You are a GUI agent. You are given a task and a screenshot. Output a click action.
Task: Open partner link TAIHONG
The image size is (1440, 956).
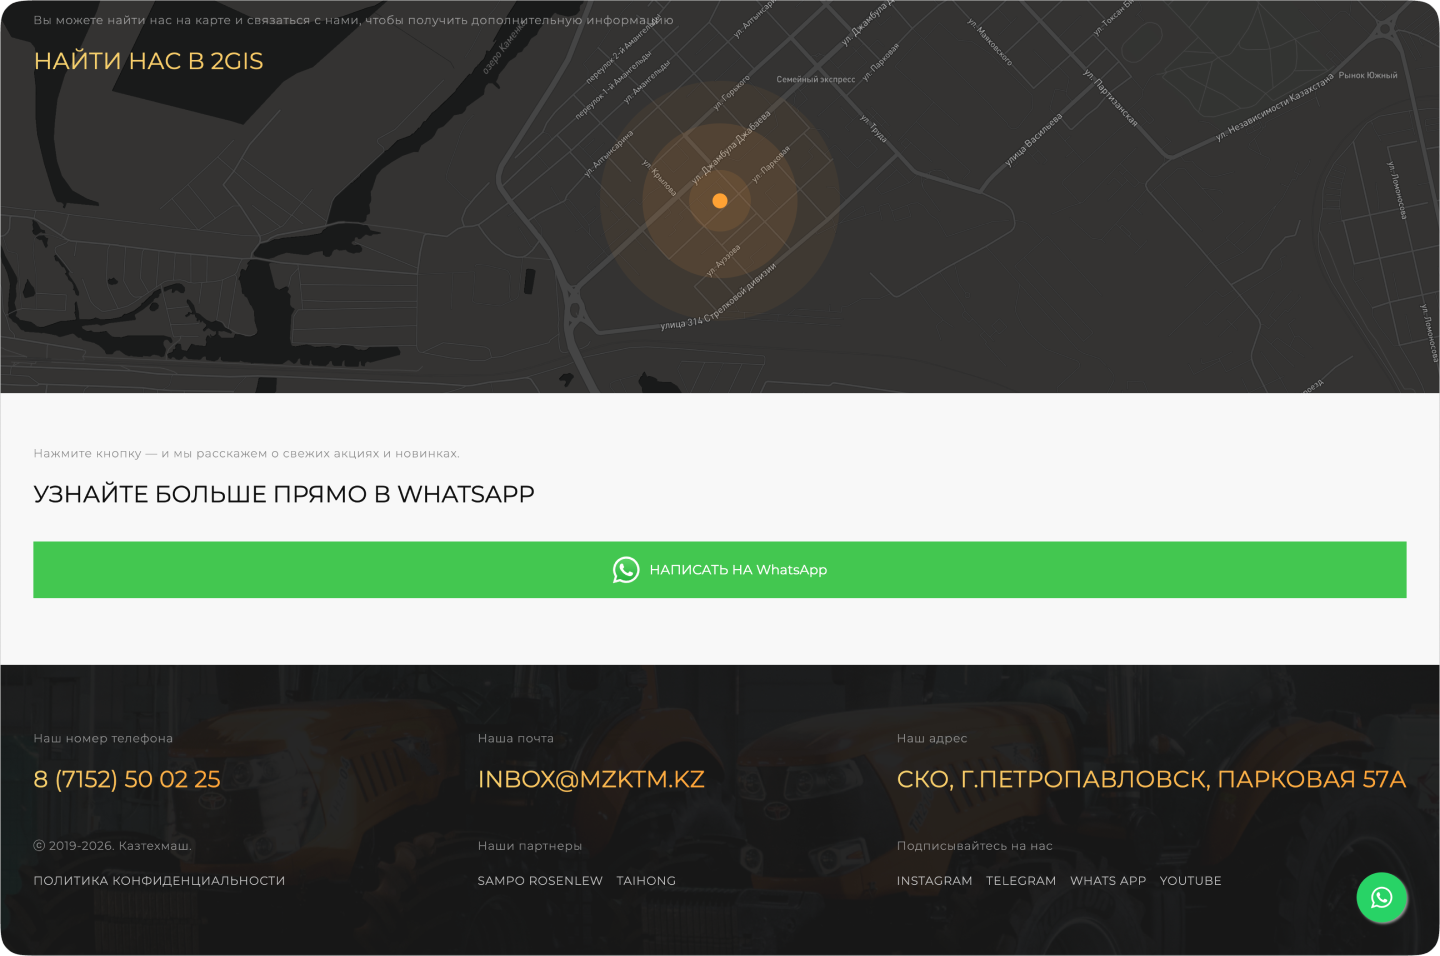(x=646, y=880)
